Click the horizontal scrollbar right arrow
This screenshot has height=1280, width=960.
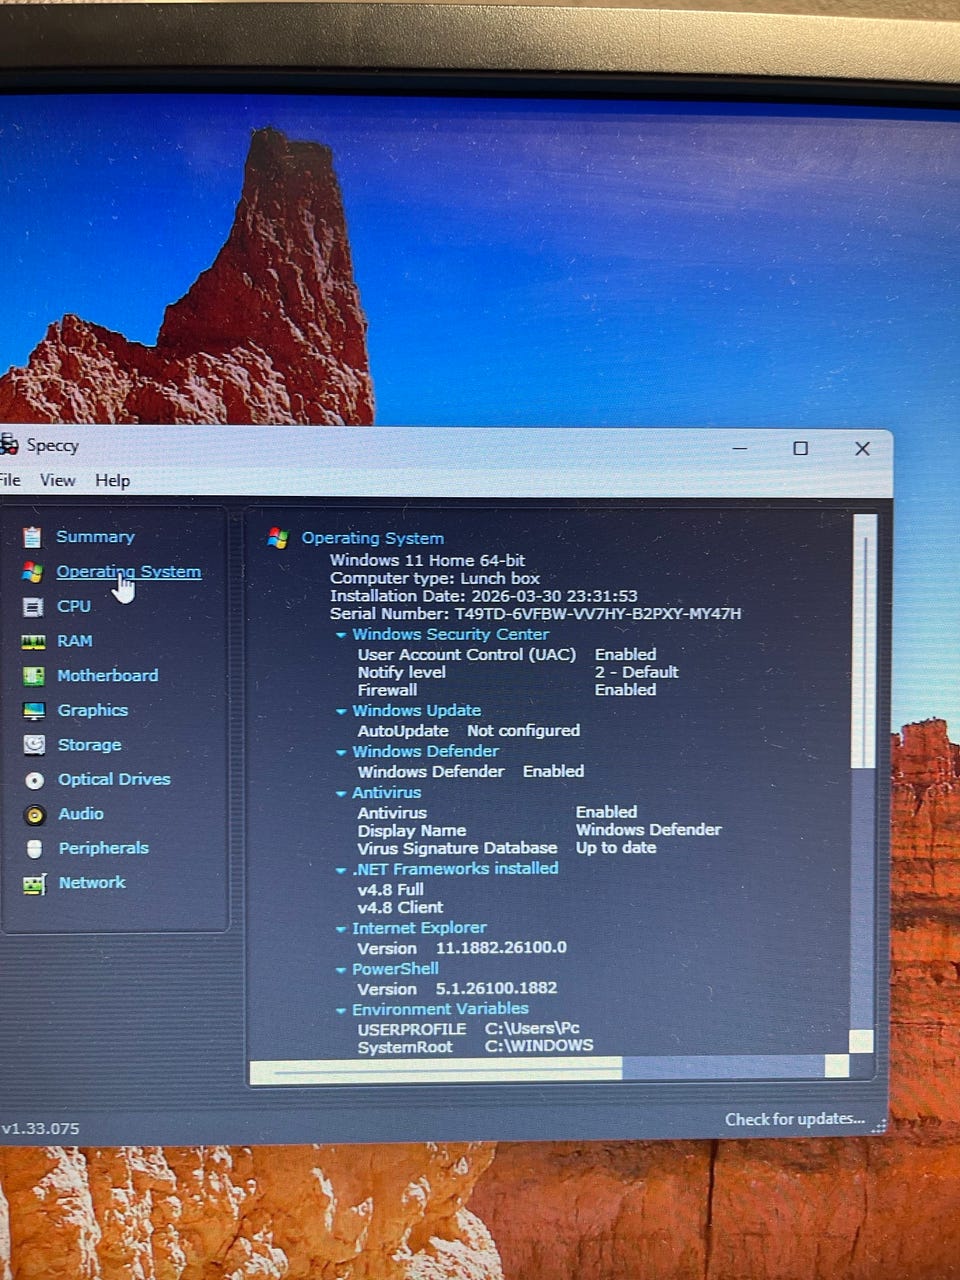tap(837, 1067)
